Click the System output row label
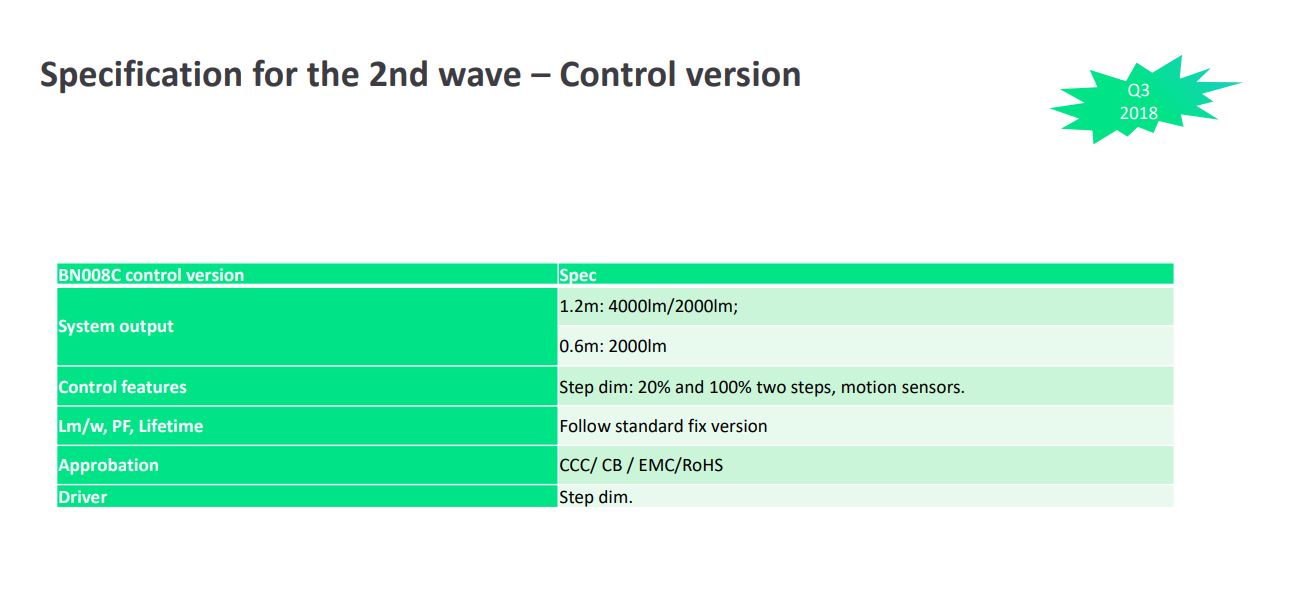 pos(307,327)
